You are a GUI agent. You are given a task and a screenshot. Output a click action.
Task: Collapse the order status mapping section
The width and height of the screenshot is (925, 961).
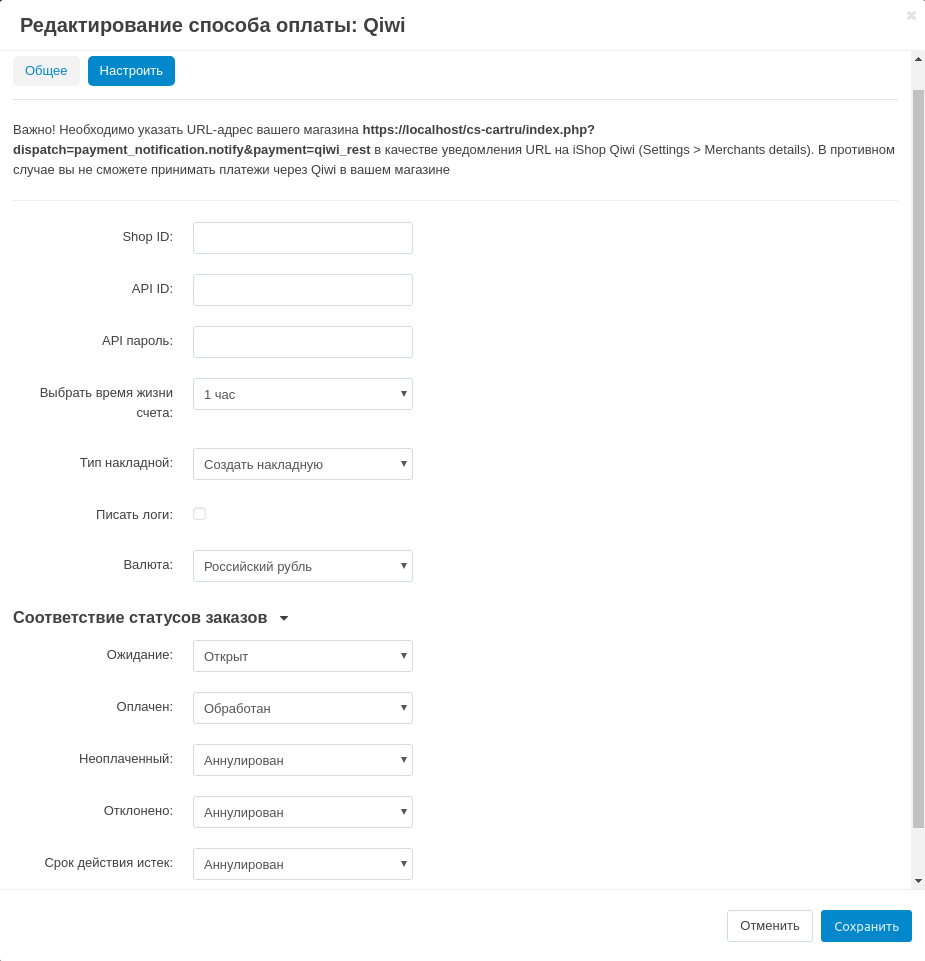[284, 618]
